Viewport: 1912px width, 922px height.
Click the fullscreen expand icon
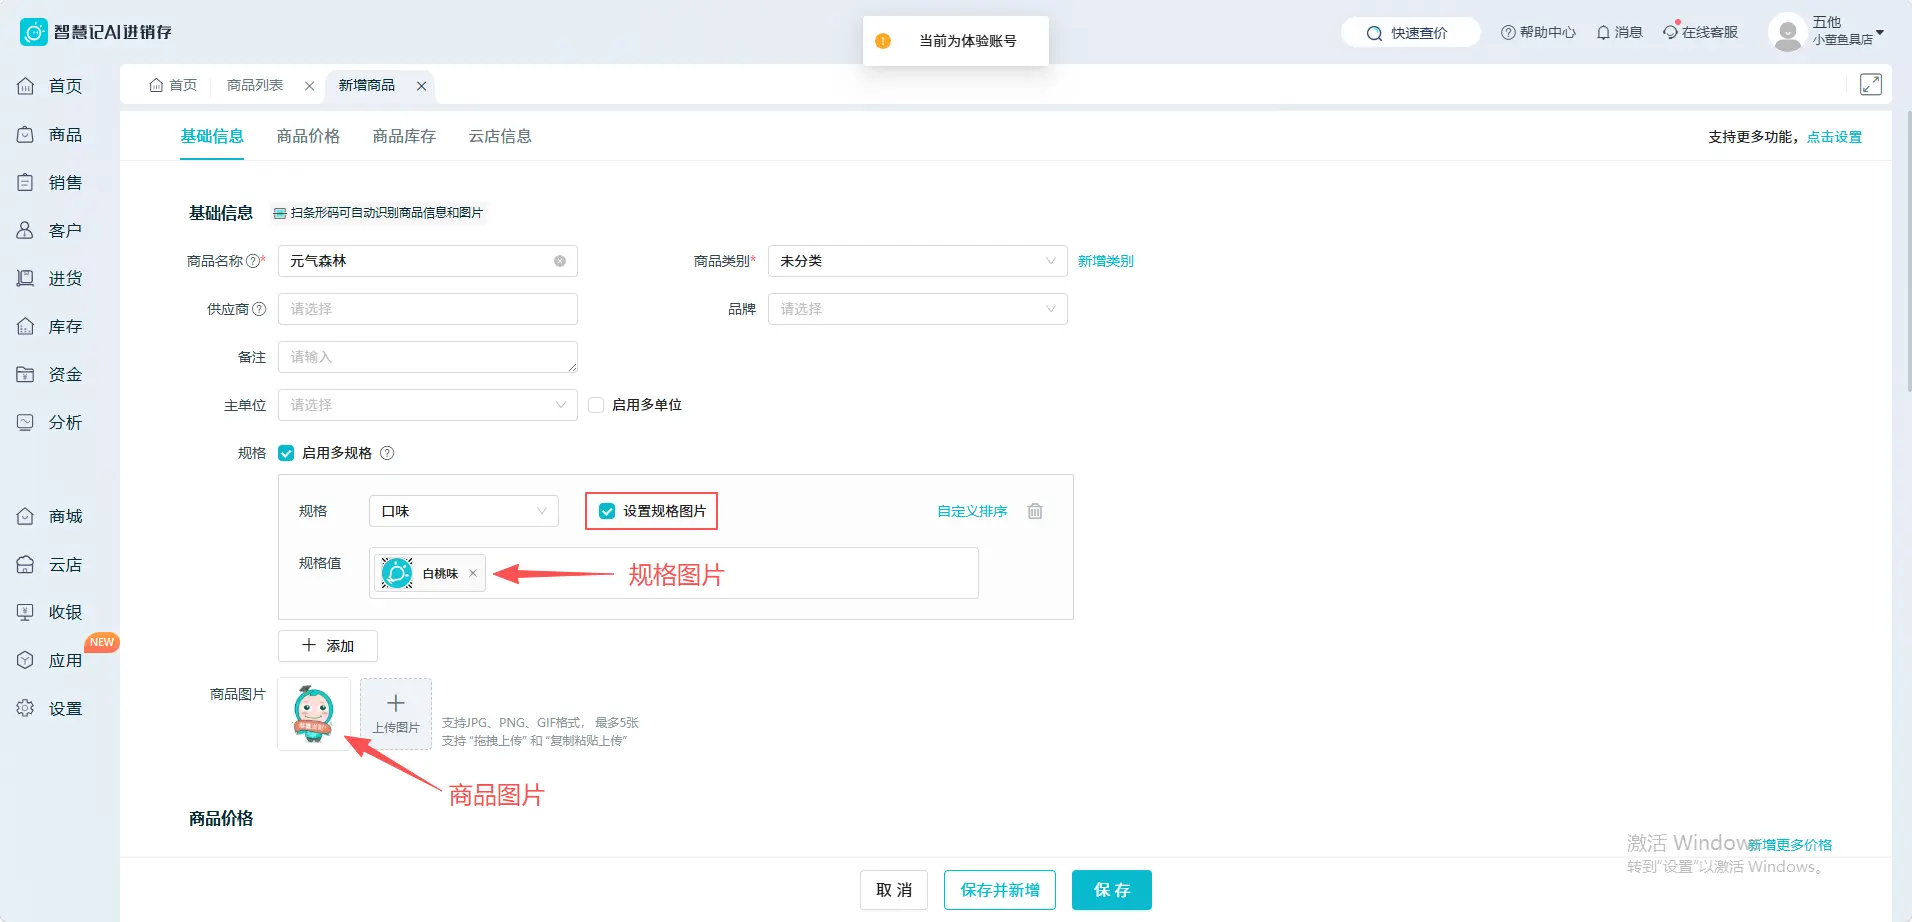(1870, 85)
